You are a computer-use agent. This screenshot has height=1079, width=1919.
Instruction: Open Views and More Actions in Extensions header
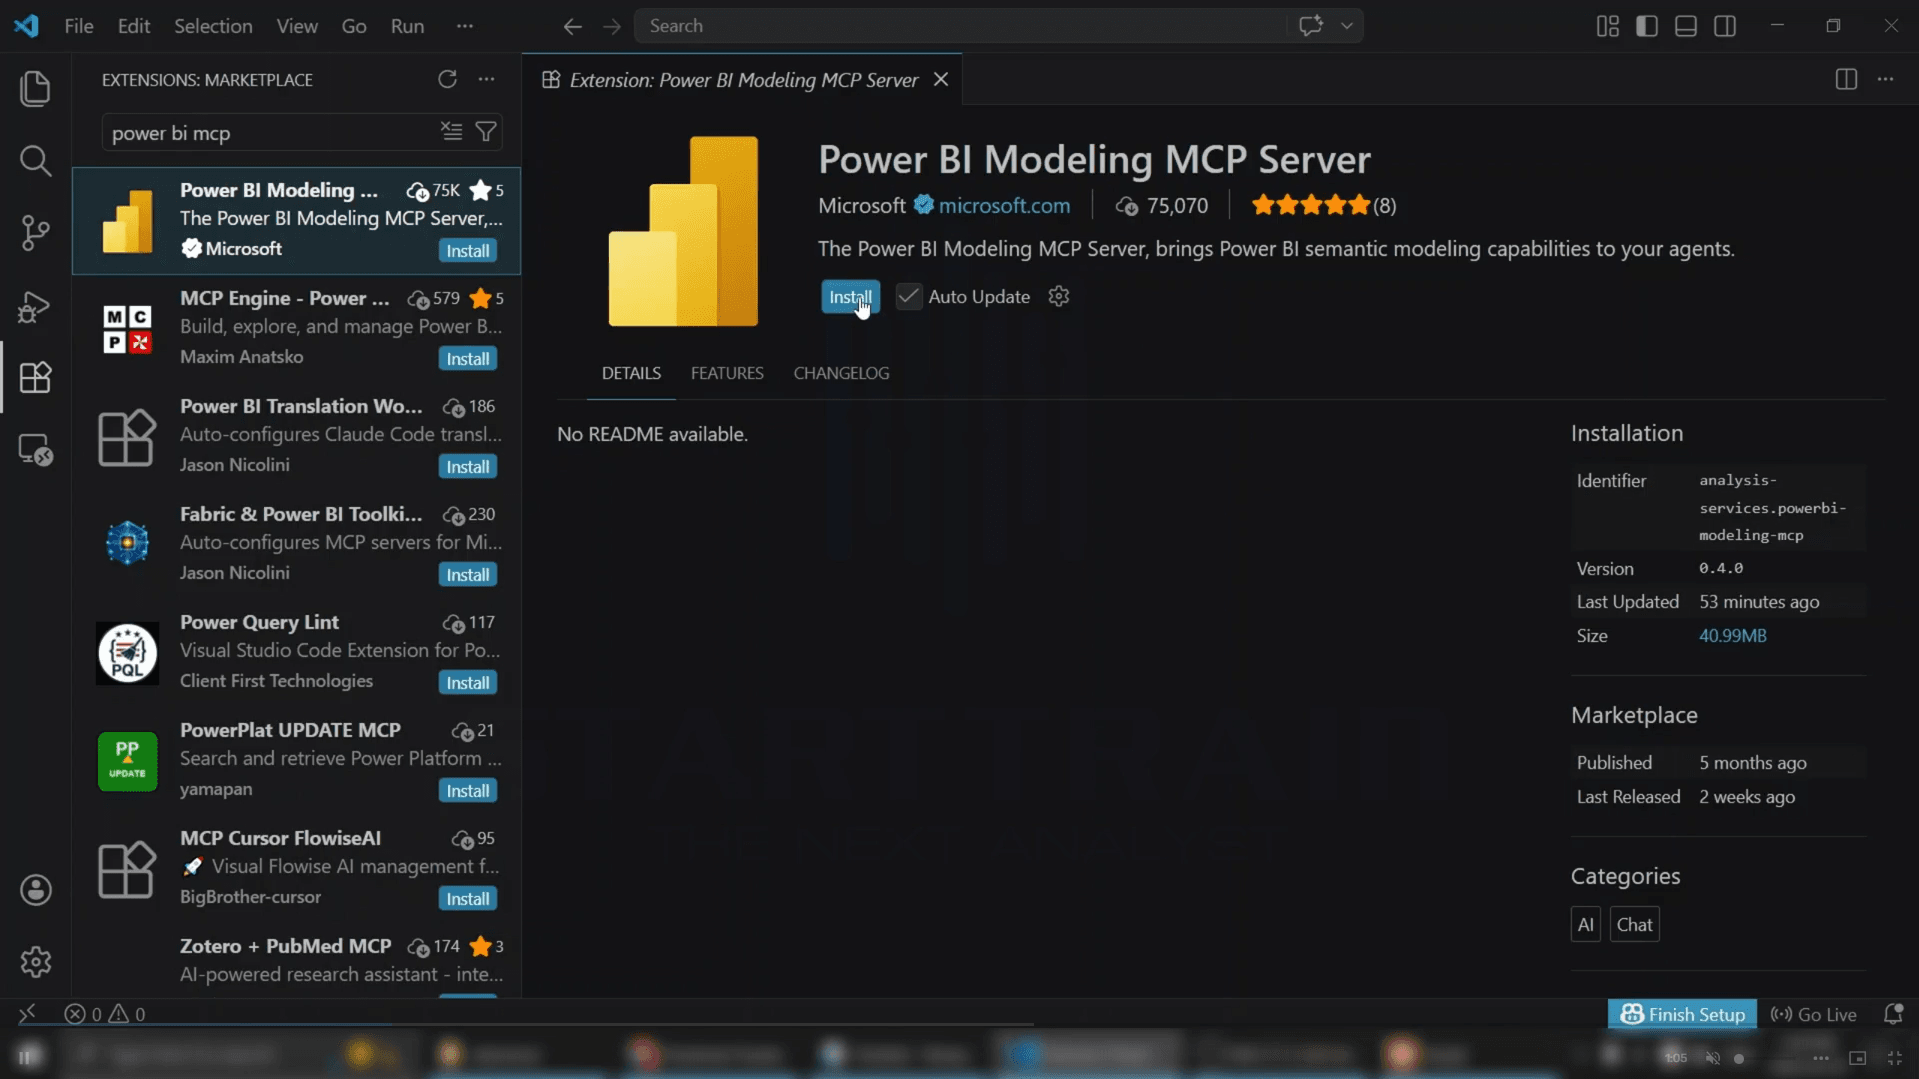click(x=486, y=79)
